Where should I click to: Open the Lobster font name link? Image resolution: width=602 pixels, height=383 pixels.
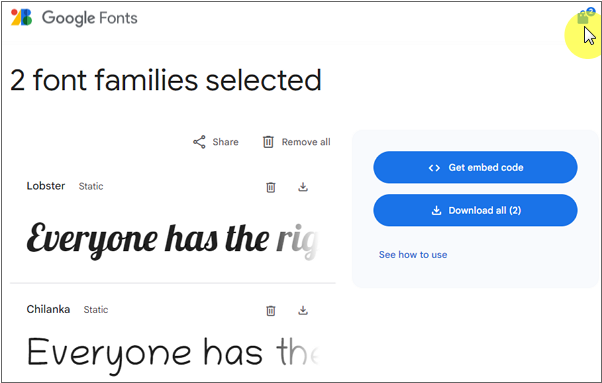46,186
